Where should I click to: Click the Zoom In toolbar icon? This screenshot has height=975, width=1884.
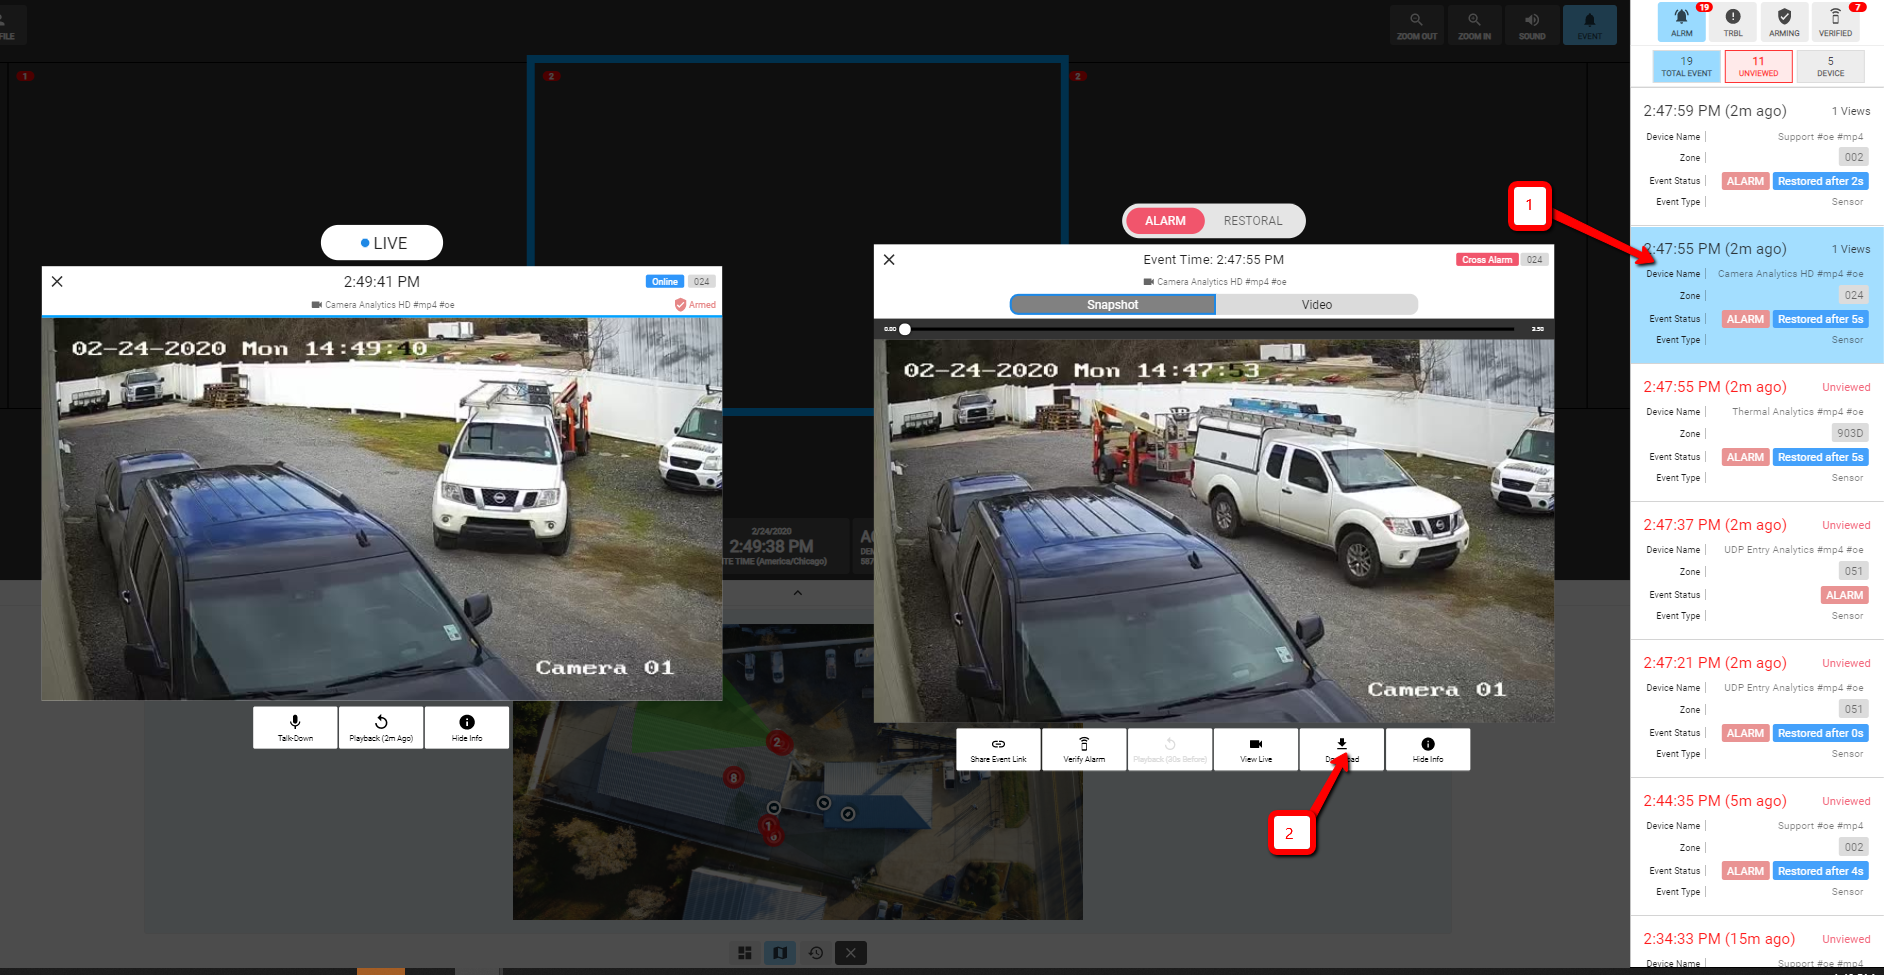tap(1474, 25)
